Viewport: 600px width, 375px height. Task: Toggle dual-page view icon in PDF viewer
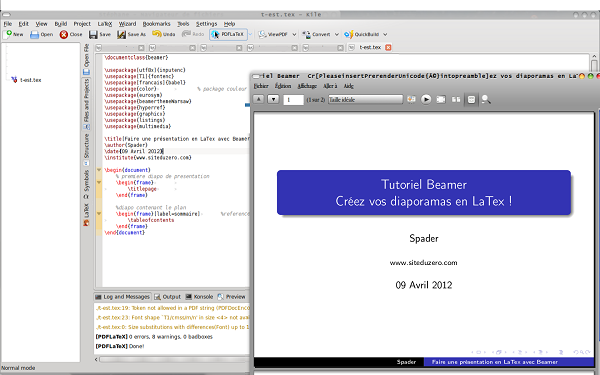pos(456,99)
